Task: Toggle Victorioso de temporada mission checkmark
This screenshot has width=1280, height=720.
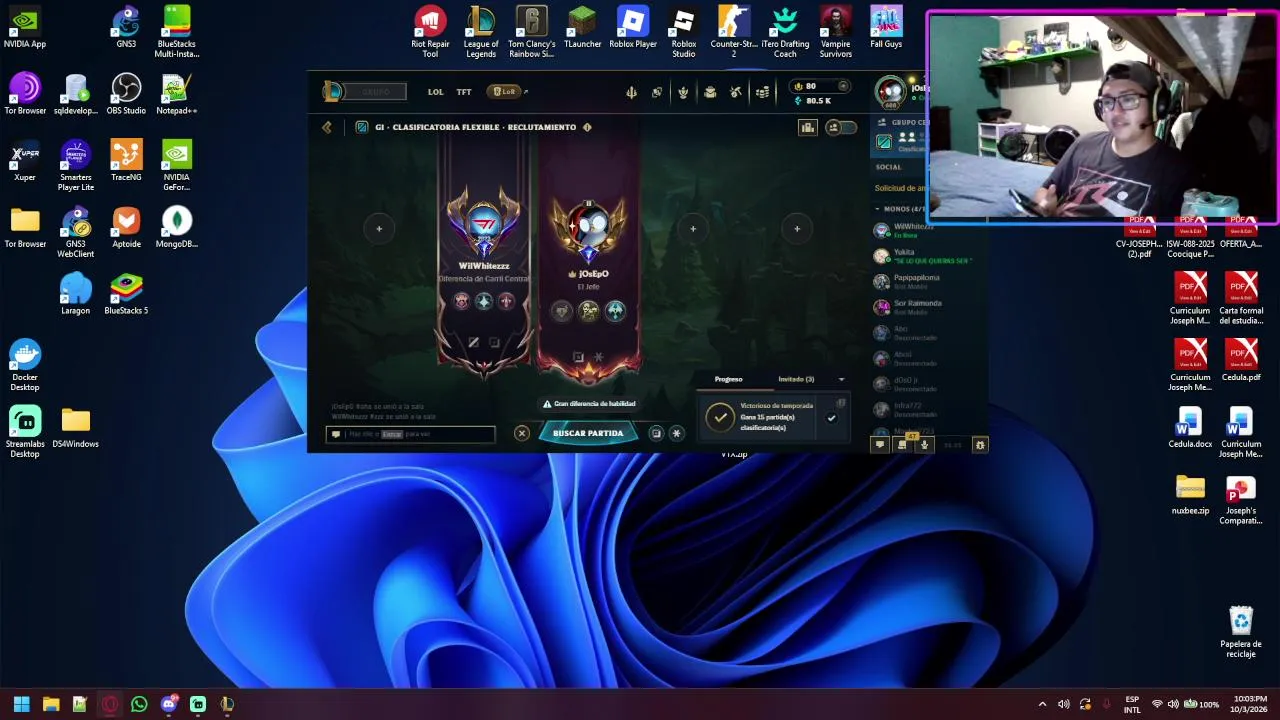Action: pos(831,418)
